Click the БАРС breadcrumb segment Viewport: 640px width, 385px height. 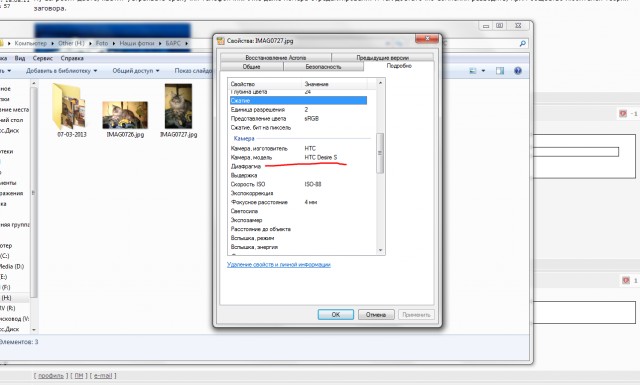coord(173,43)
